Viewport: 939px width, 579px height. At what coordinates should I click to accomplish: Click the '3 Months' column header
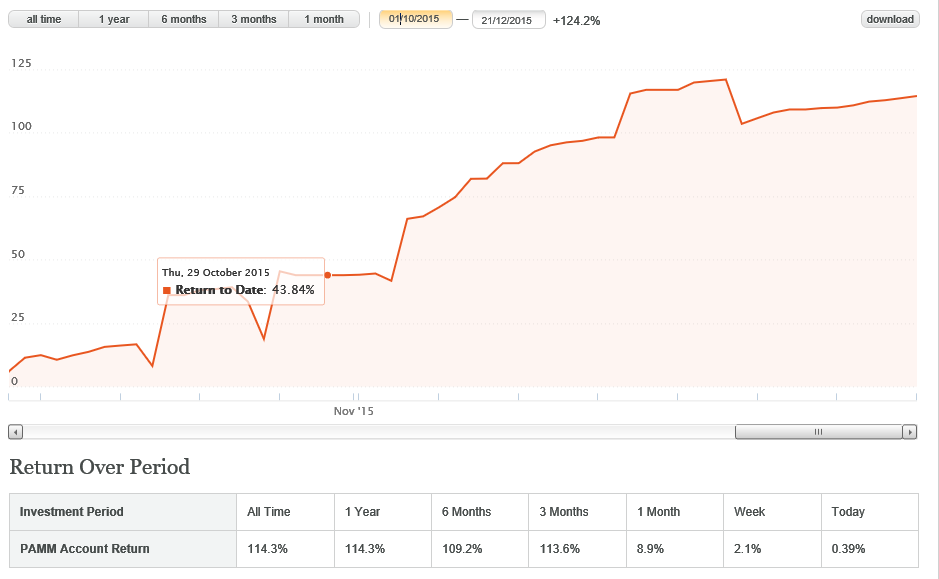click(x=577, y=512)
